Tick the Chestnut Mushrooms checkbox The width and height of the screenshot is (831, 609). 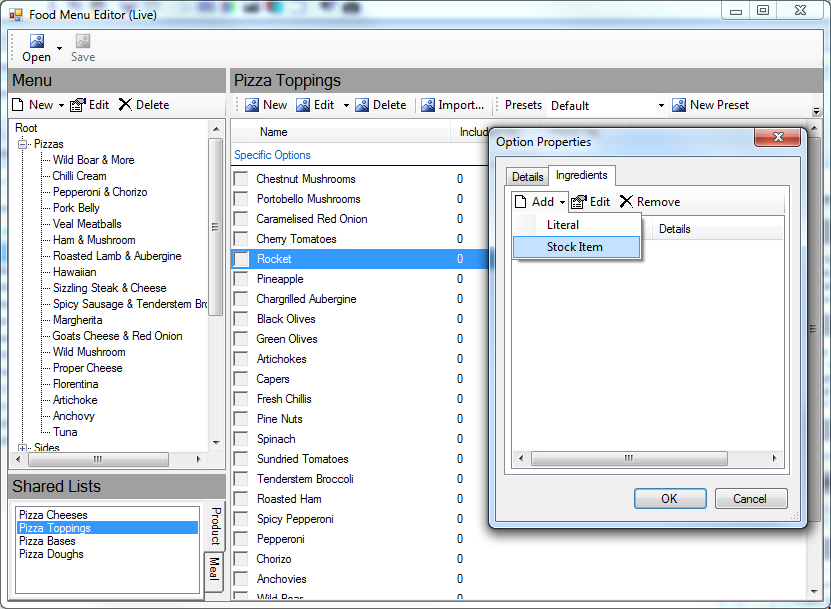click(241, 179)
